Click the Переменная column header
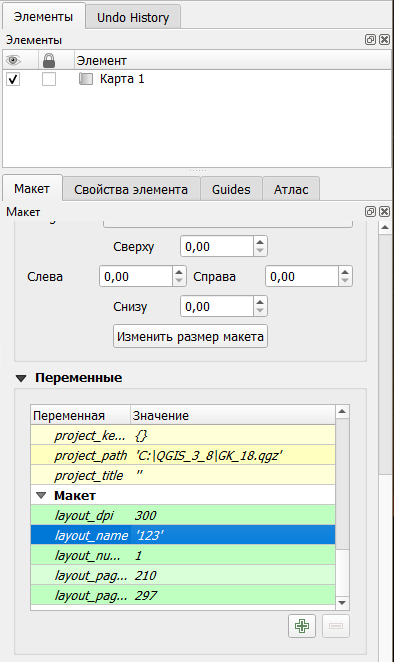The width and height of the screenshot is (394, 662). [x=81, y=415]
